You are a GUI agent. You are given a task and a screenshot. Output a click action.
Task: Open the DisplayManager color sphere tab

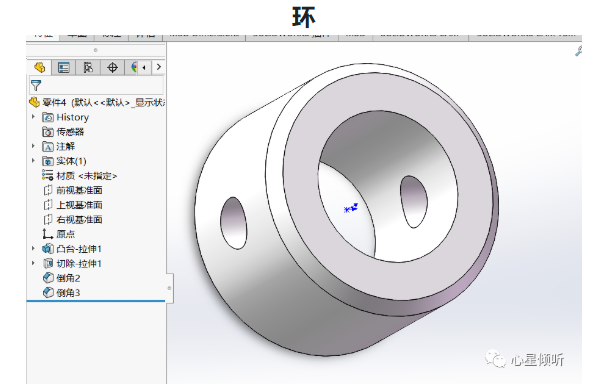tap(134, 68)
